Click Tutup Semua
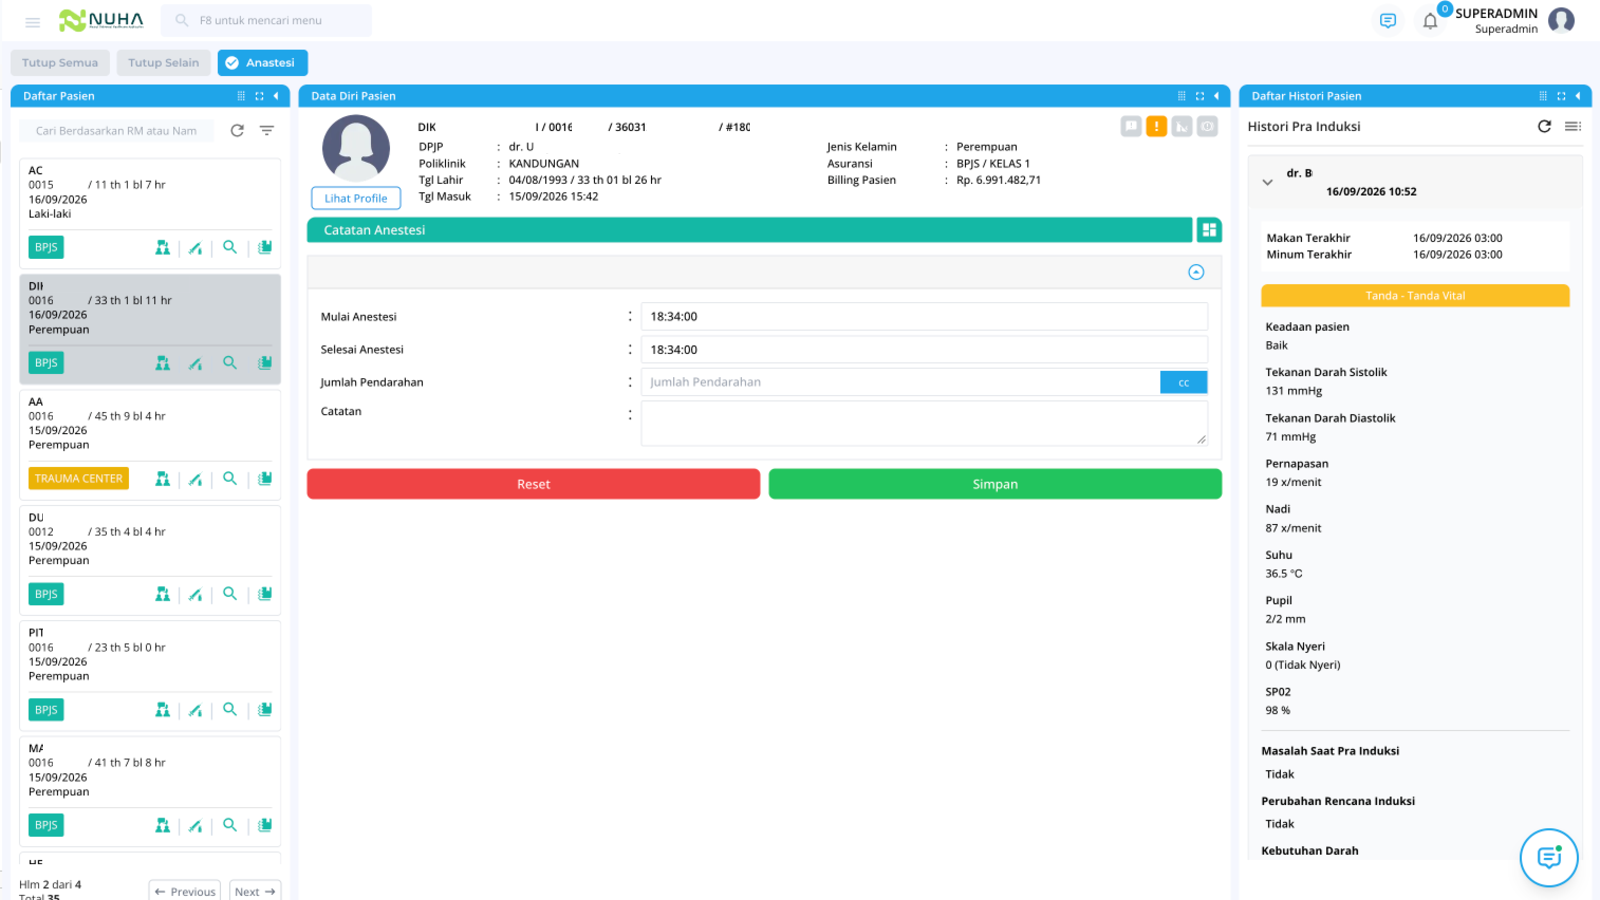Screen dimensions: 1600x900 point(60,63)
